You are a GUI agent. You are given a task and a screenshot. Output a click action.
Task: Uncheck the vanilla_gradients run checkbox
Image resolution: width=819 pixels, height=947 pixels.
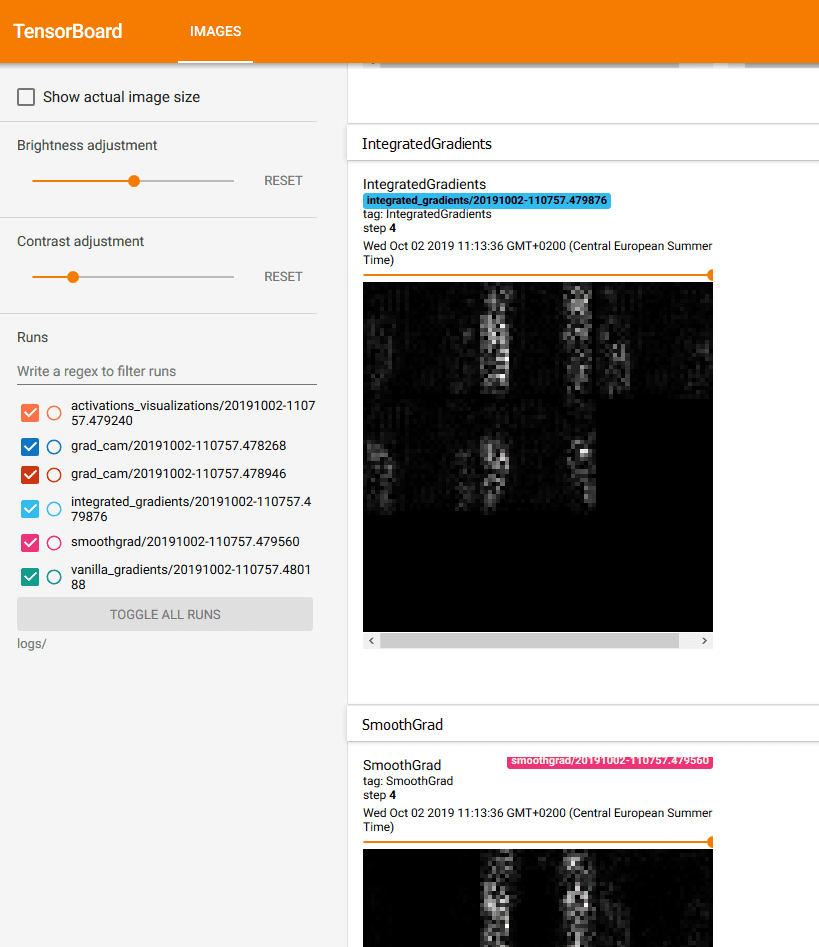point(30,577)
